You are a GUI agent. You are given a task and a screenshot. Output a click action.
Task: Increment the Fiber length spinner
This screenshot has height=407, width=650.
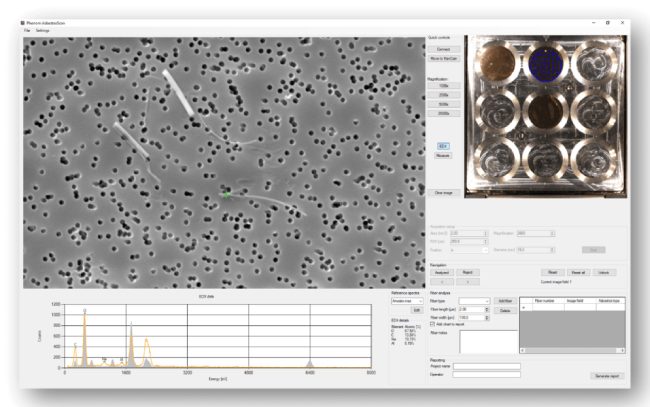click(x=487, y=307)
